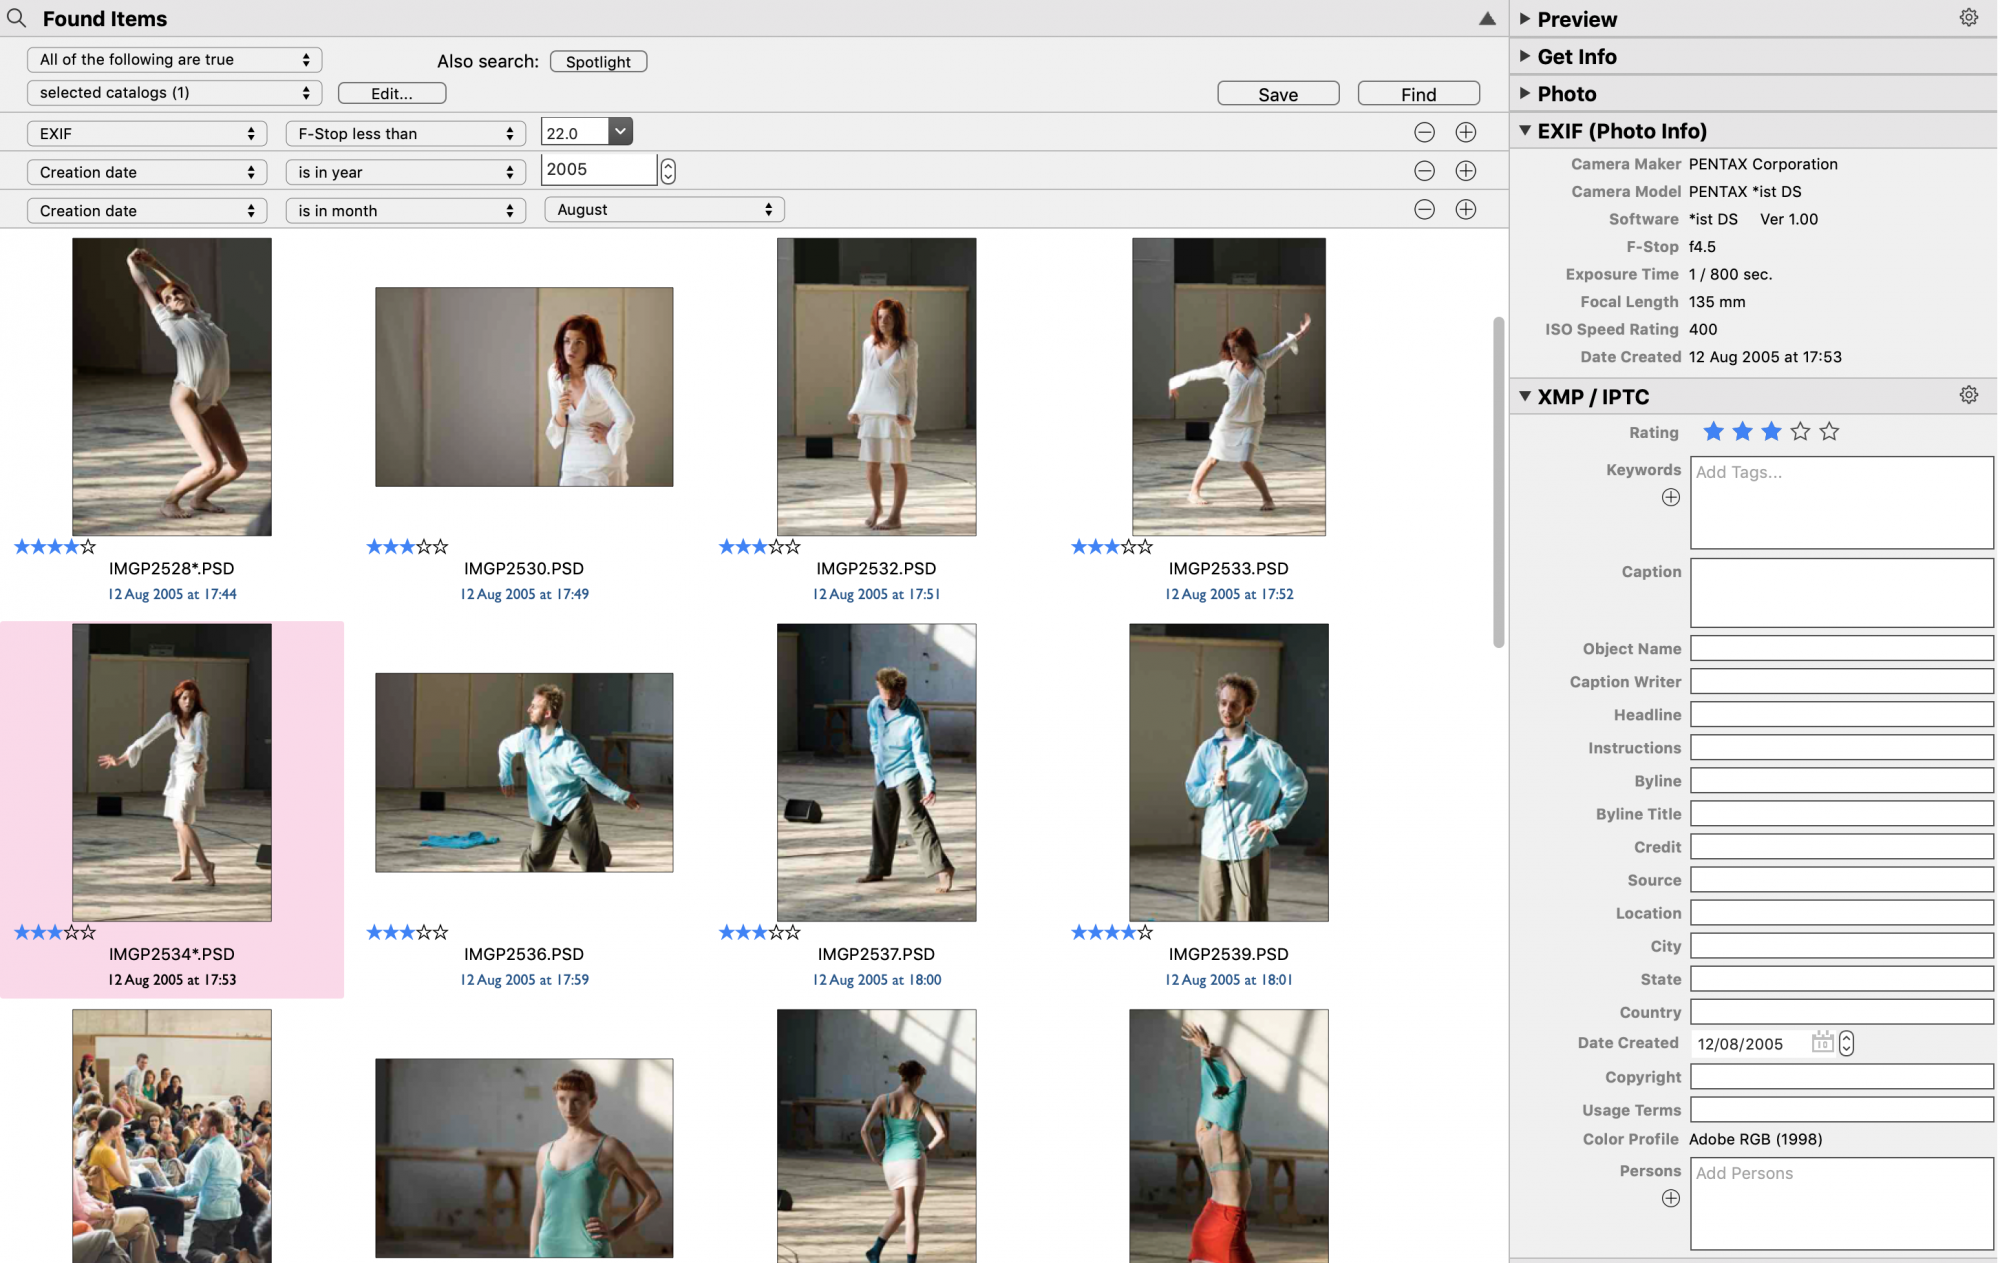Select the IMGP2537.PSD thumbnail
Screen dimensions: 2000x1263
point(876,772)
